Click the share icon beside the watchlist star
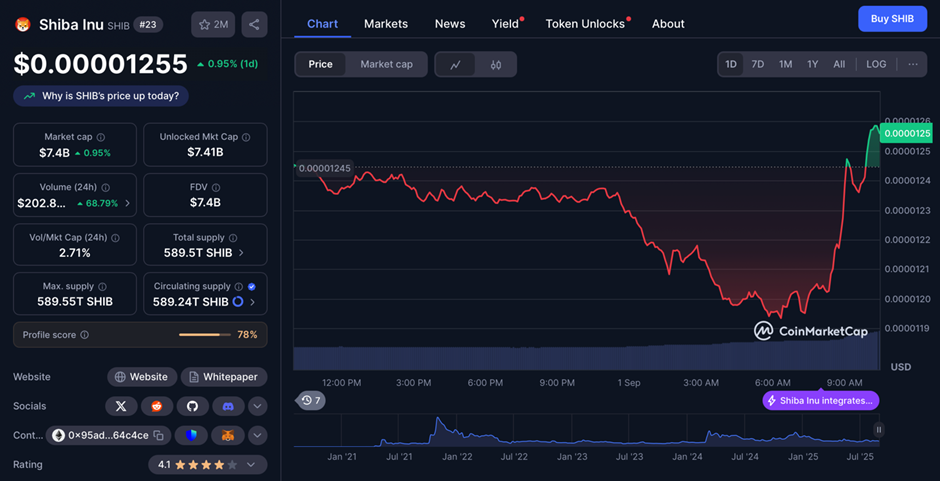 coord(254,25)
